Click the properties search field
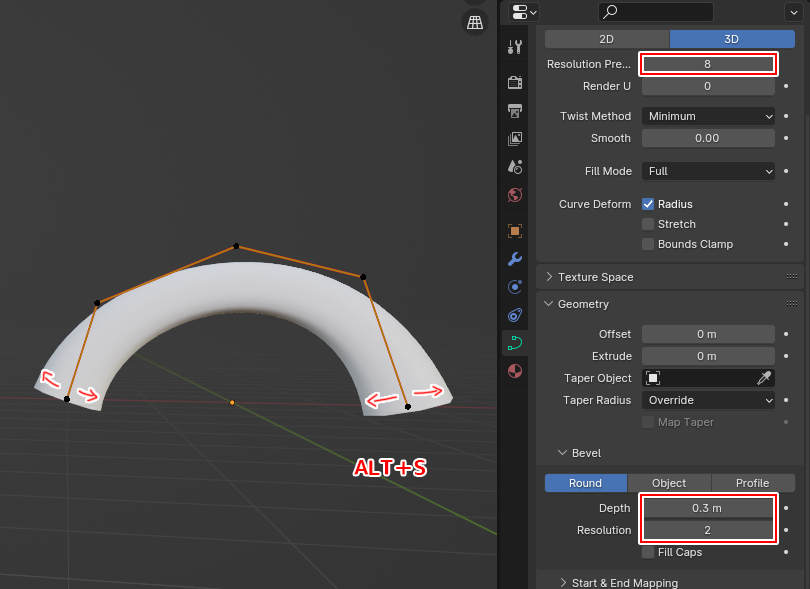 656,12
